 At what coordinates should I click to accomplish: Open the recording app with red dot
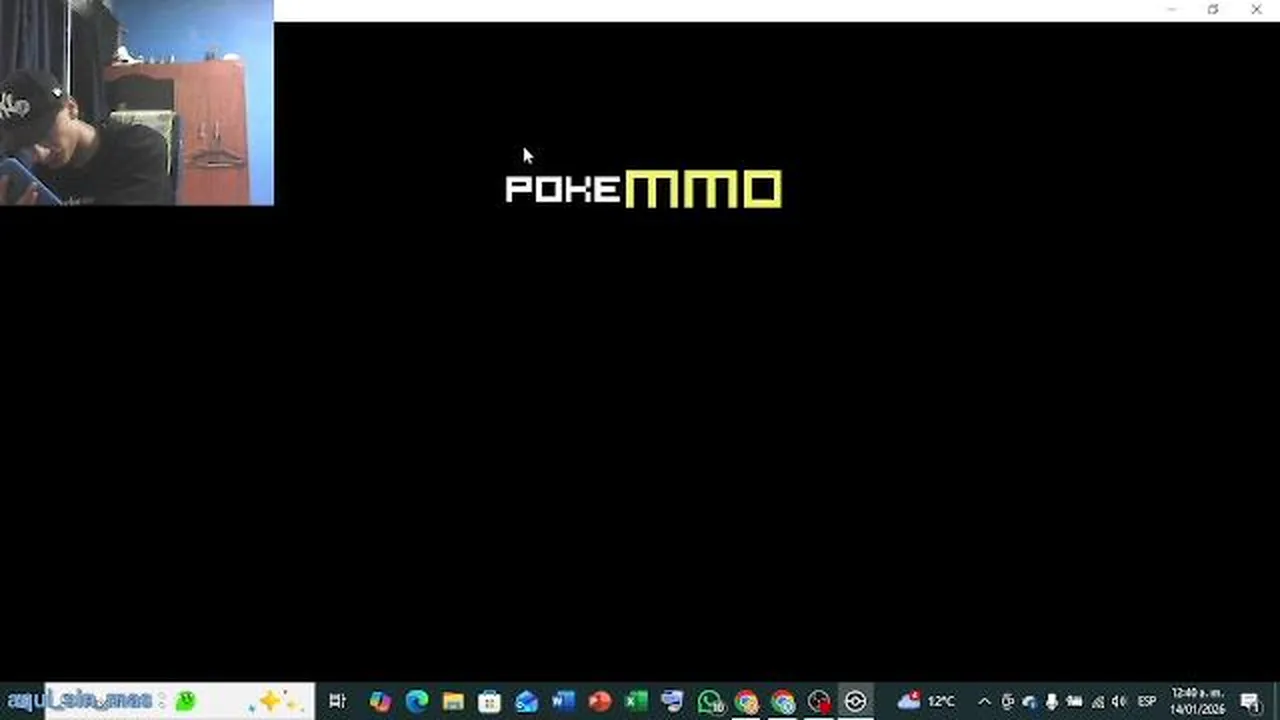(819, 702)
